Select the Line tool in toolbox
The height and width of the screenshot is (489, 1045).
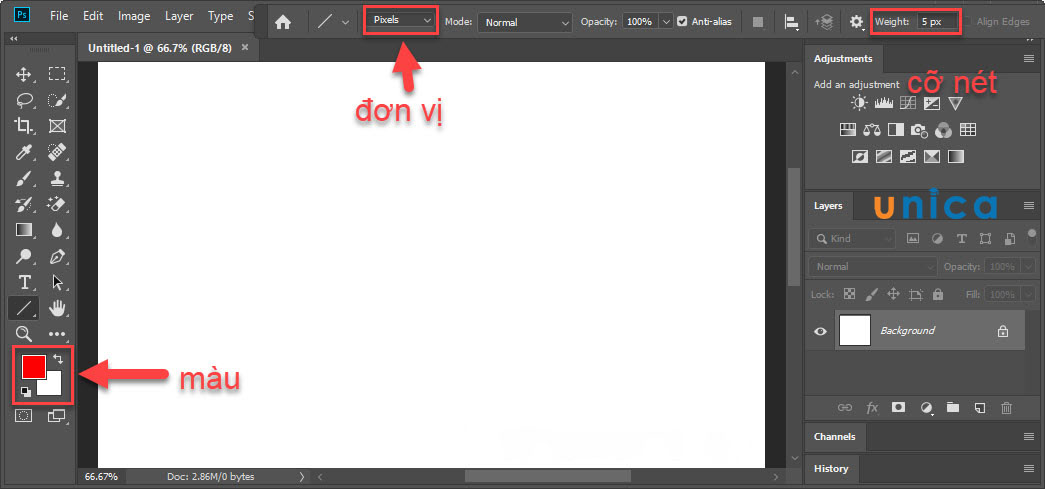(x=23, y=308)
